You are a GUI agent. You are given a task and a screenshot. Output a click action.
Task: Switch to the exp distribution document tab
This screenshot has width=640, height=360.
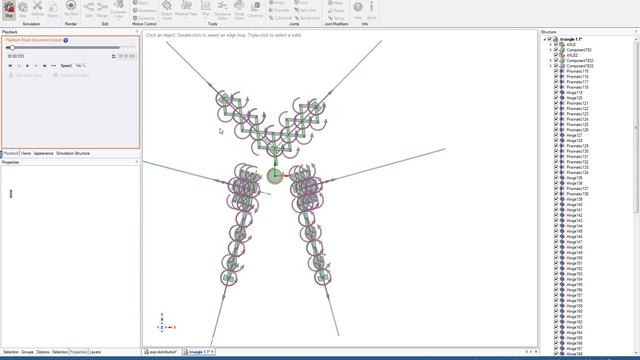160,352
